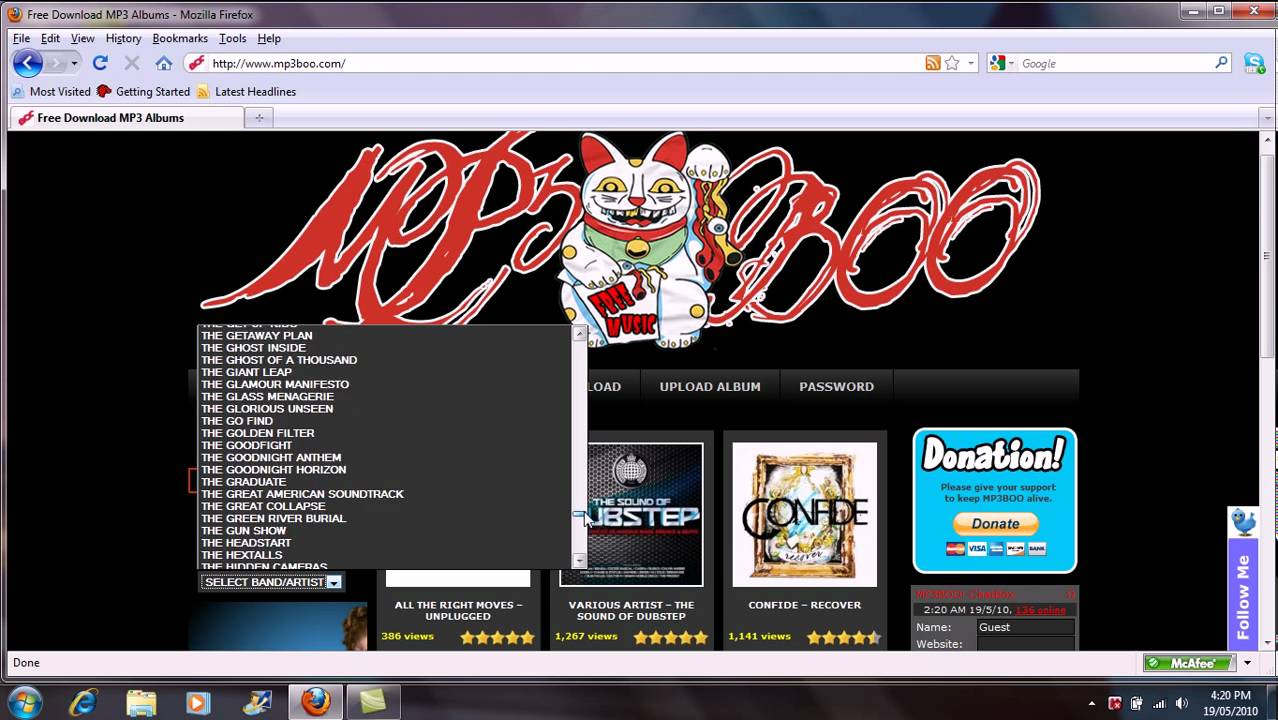Rate the Confide album with stars
1278x720 pixels.
pyautogui.click(x=844, y=637)
